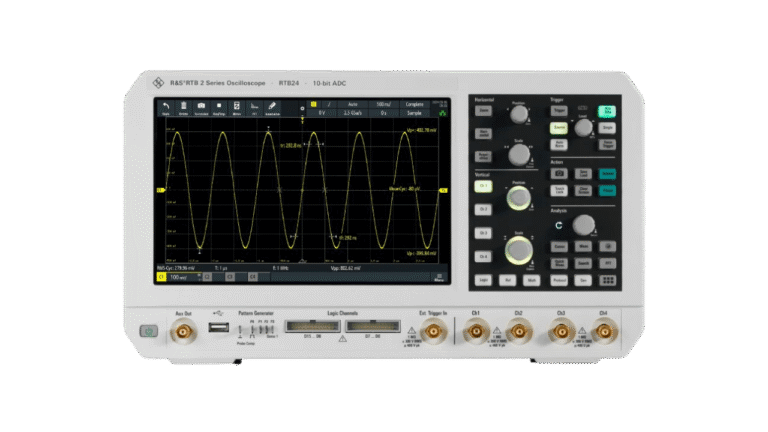Toggle the Run Stop acquisition button
The image size is (768, 432).
606,112
